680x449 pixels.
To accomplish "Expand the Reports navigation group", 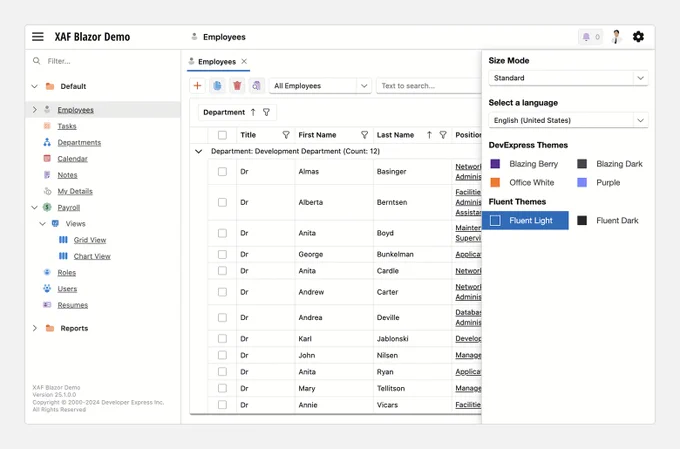I will point(35,328).
